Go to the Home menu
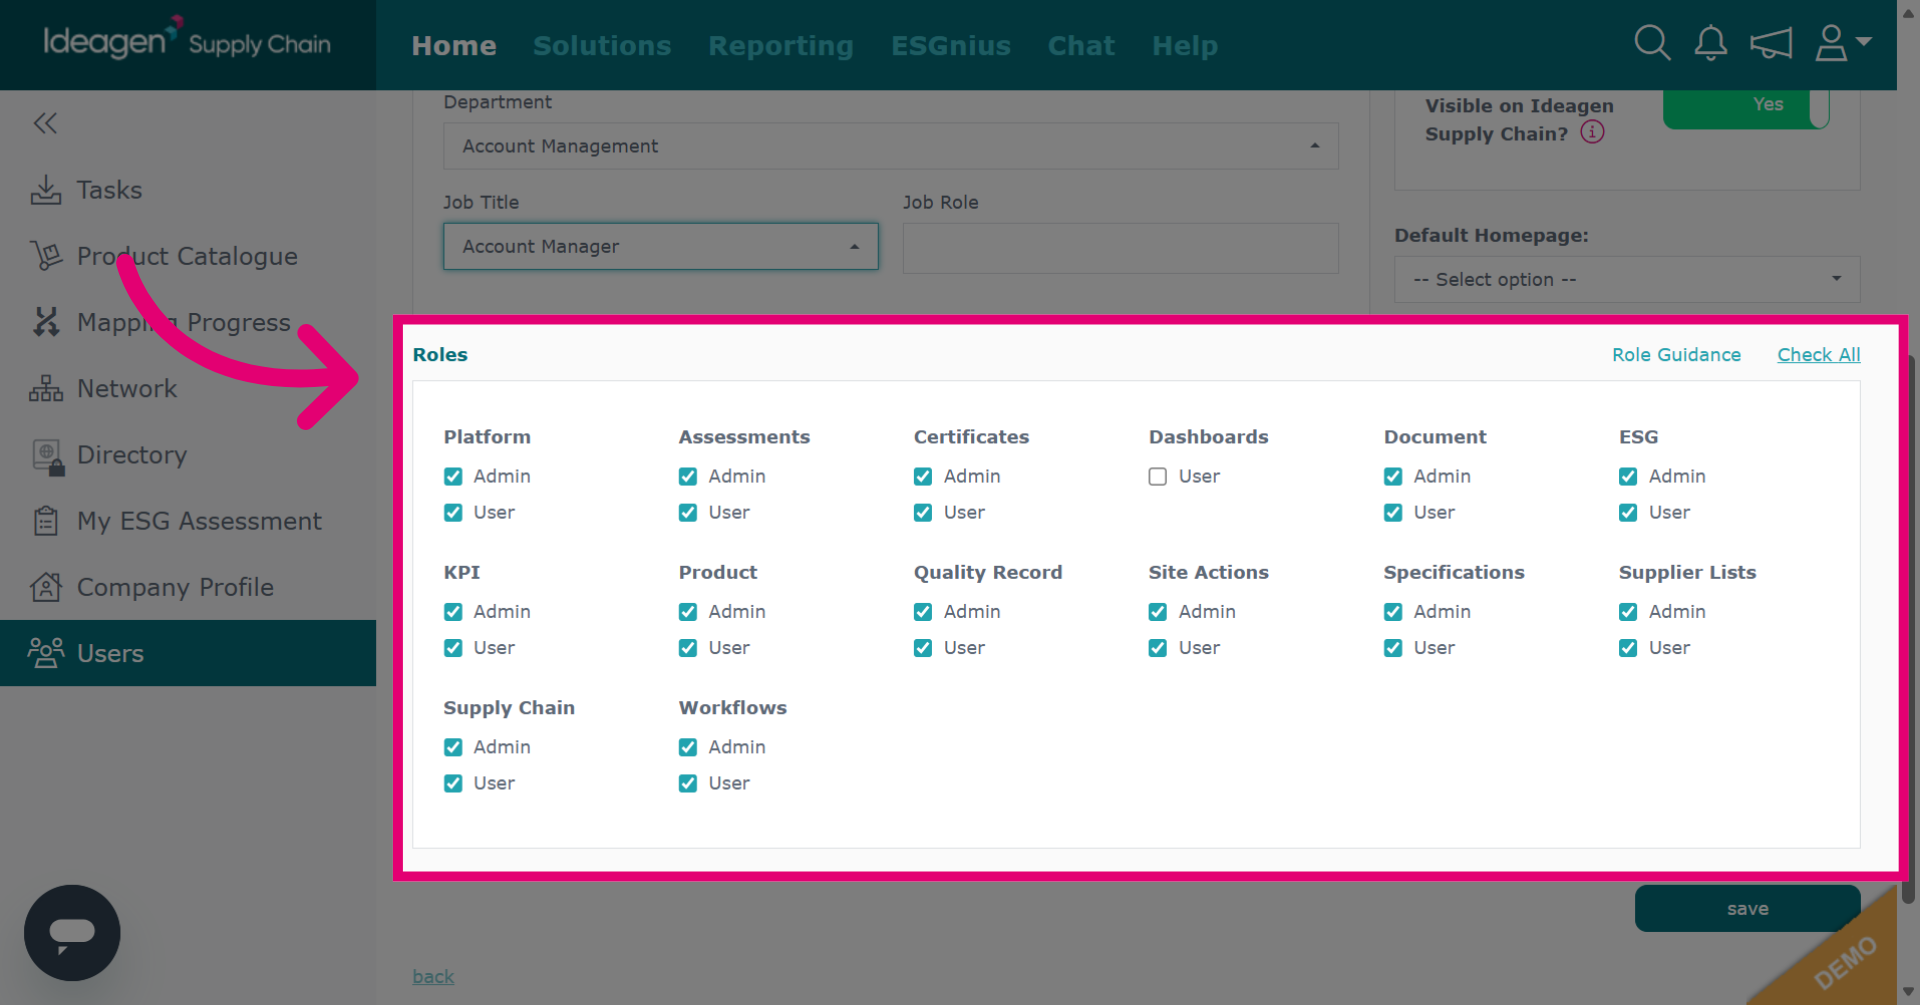1920x1005 pixels. (x=454, y=46)
